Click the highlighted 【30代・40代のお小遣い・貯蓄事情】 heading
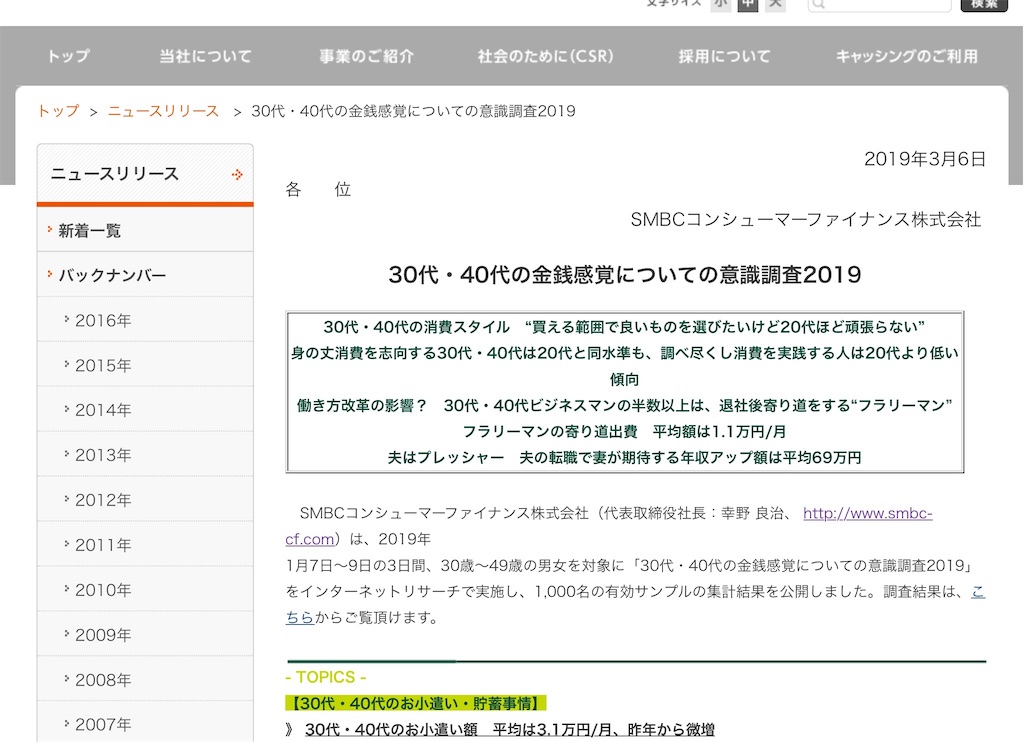 click(x=415, y=703)
